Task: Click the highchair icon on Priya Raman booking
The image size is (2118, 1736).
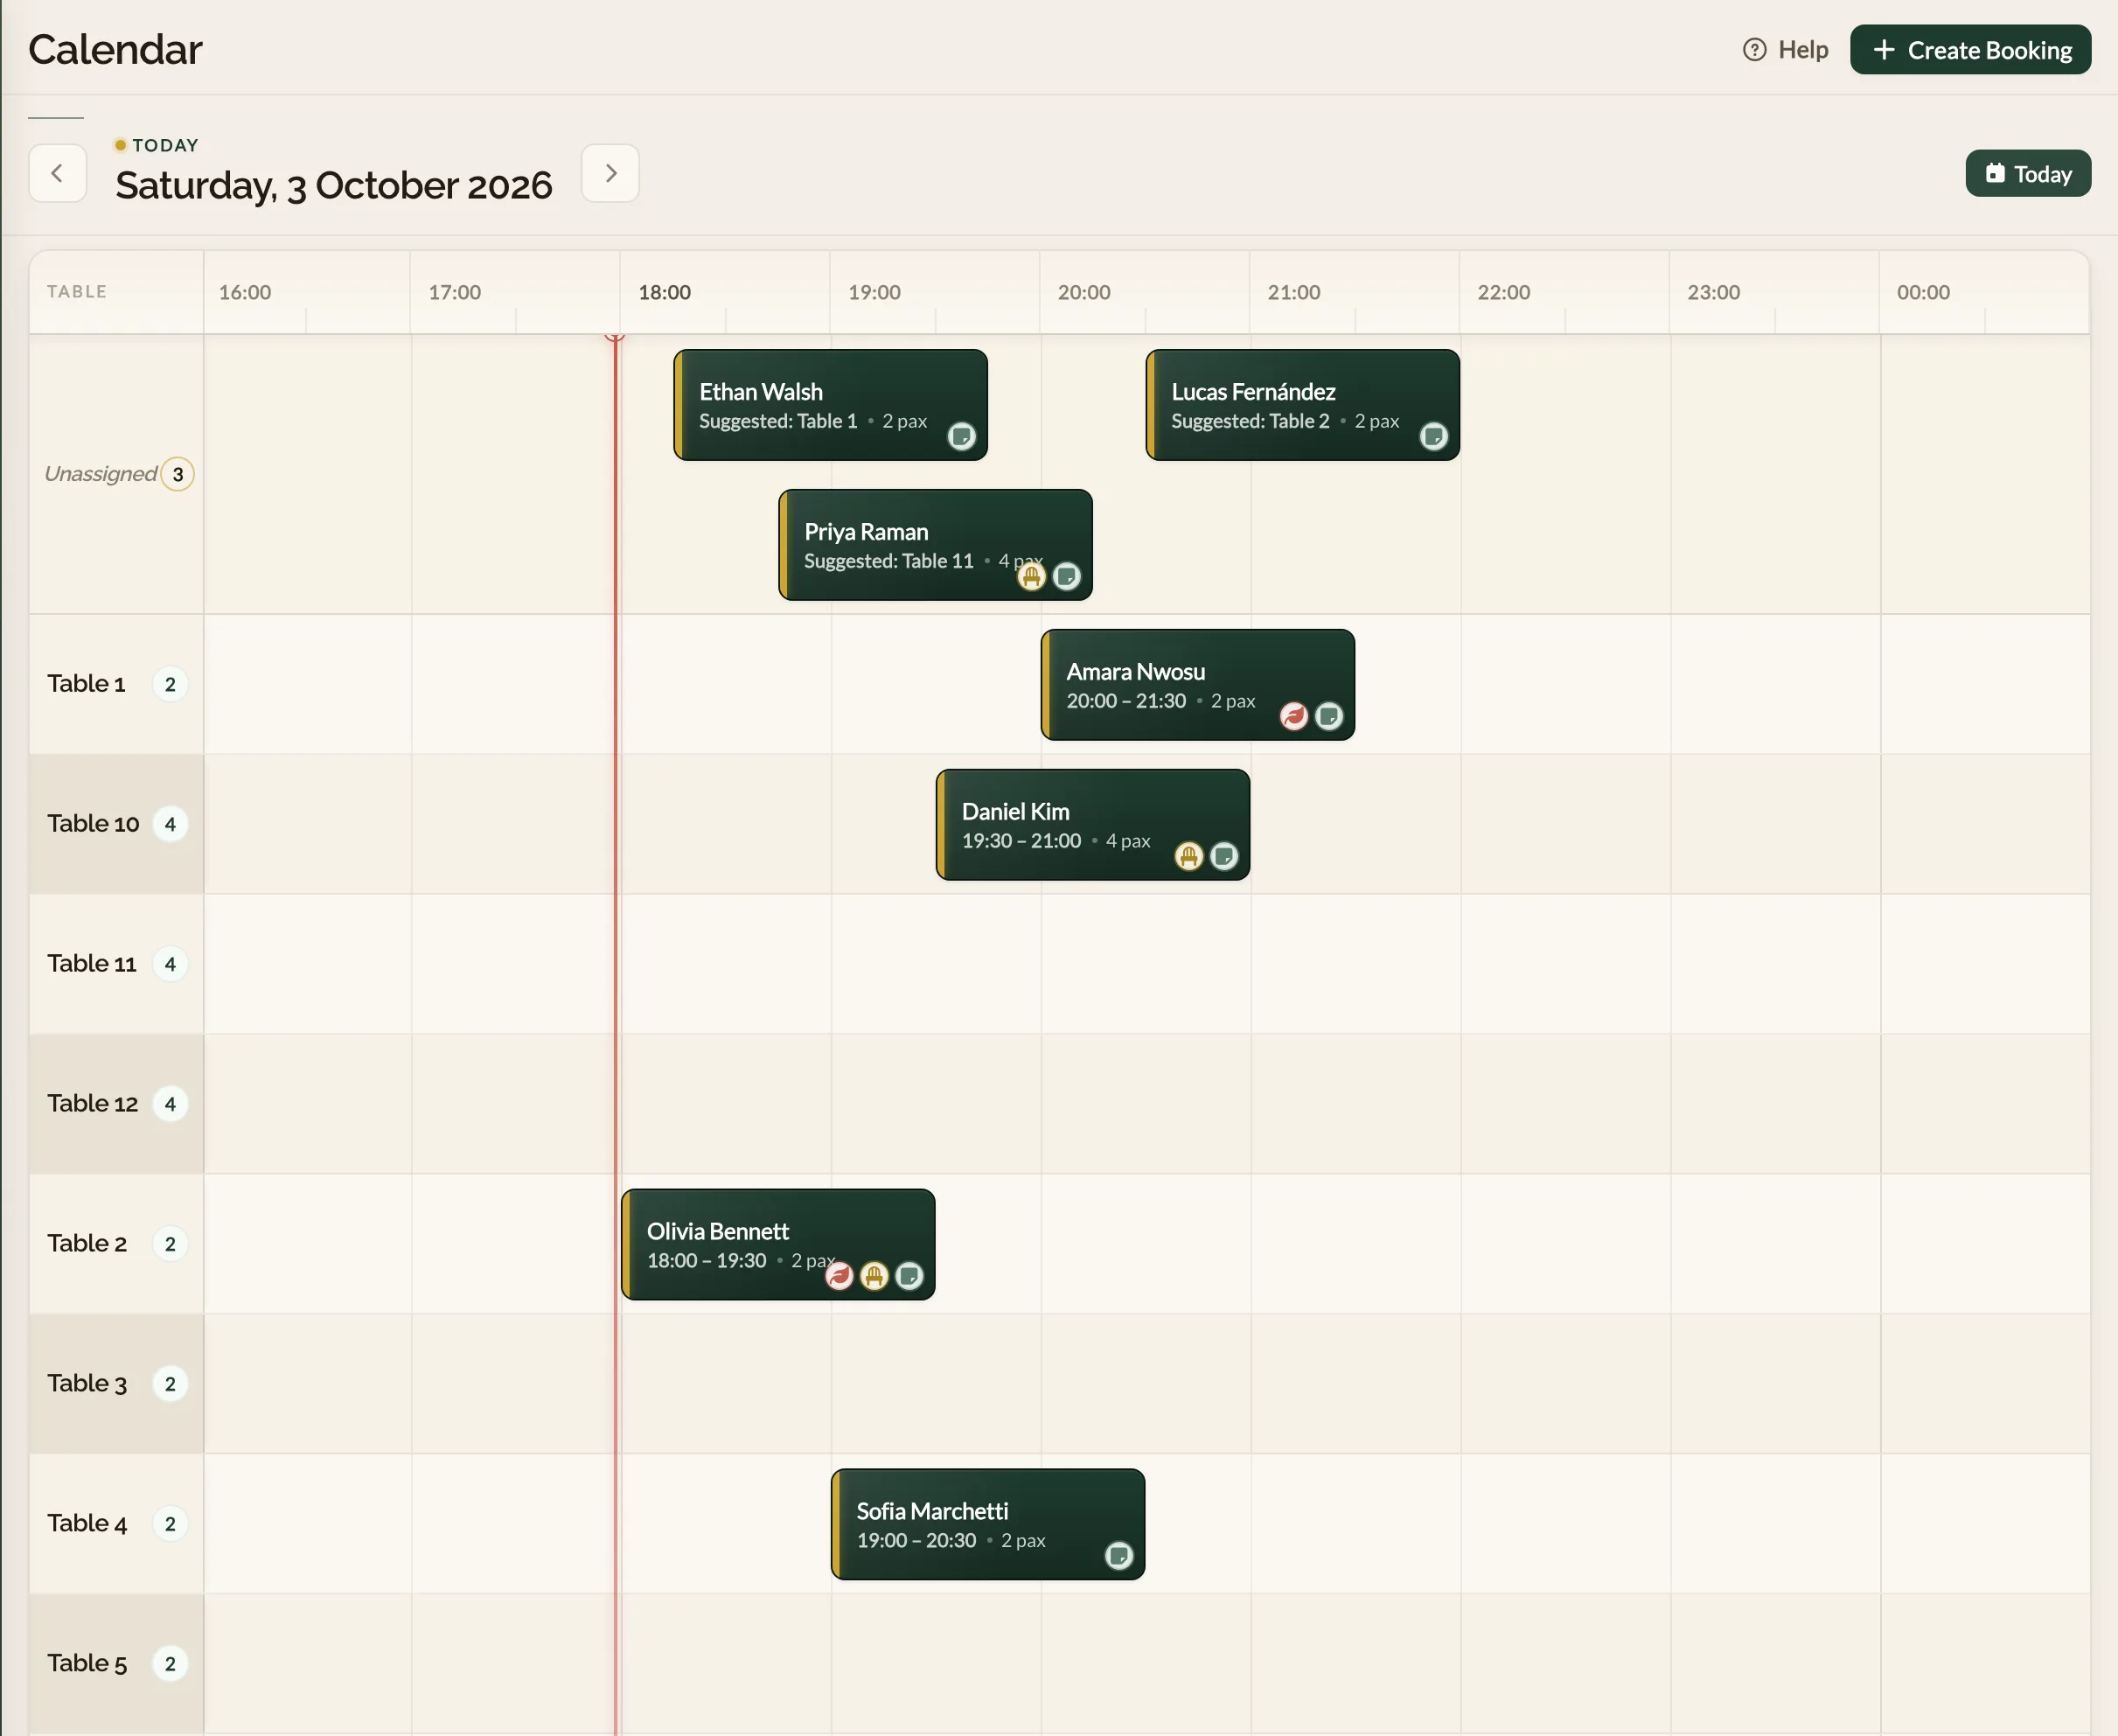Action: tap(1031, 576)
